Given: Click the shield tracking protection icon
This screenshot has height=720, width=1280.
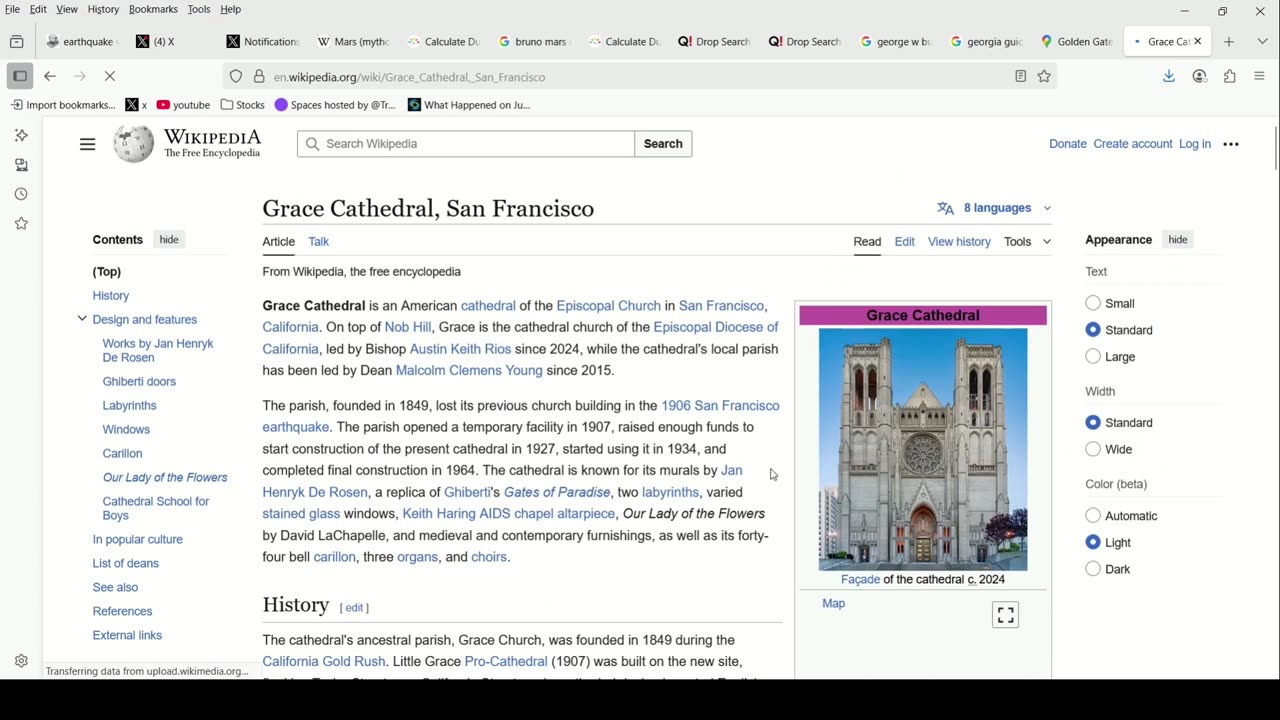Looking at the screenshot, I should tap(236, 76).
